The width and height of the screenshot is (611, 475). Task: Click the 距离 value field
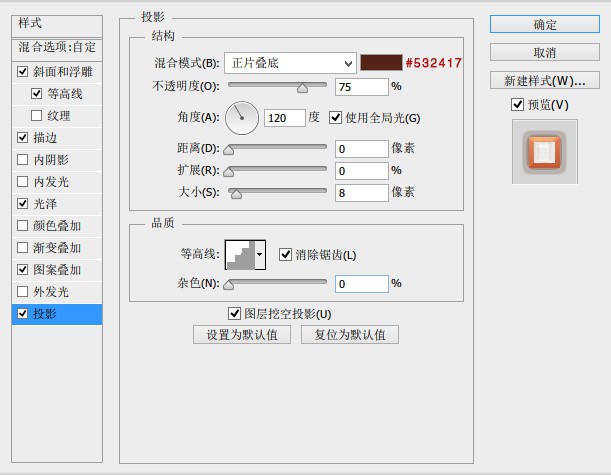pyautogui.click(x=362, y=149)
